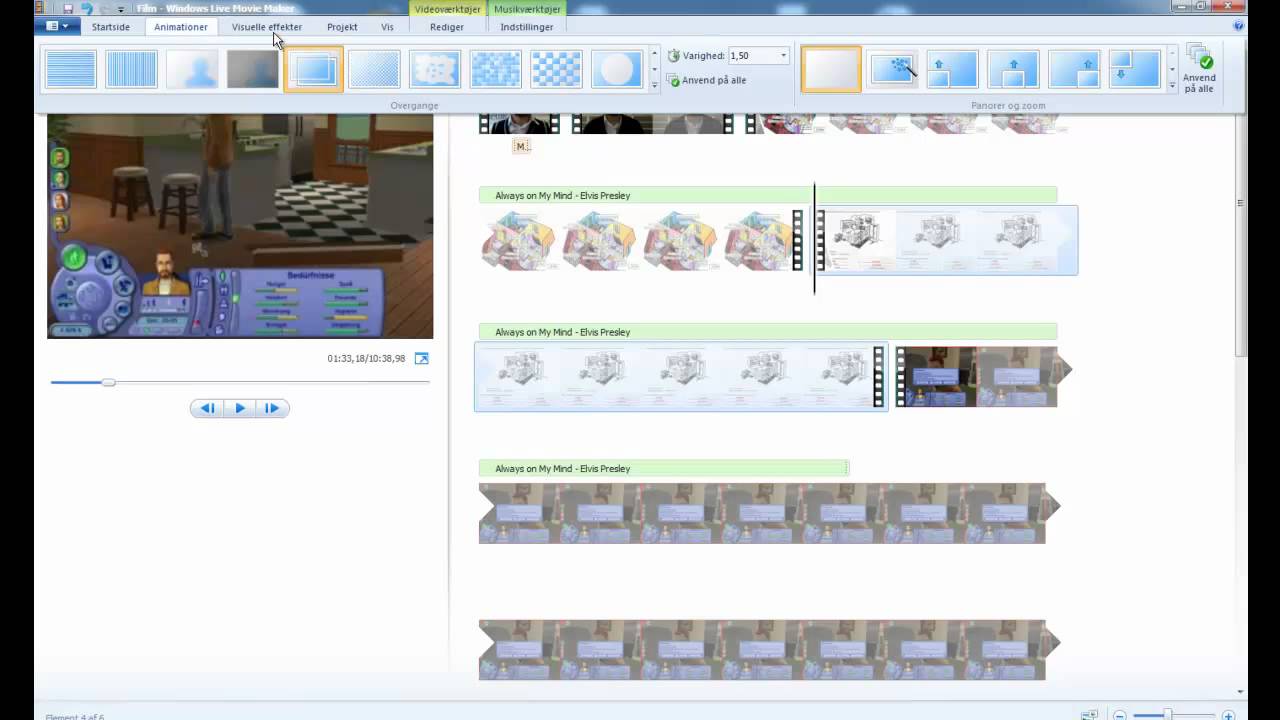
Task: Select fourth row Always on My Mind music track
Action: click(663, 468)
